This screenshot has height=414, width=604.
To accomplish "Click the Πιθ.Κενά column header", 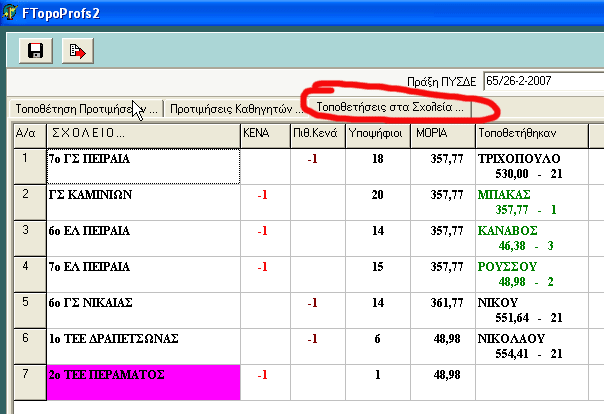I will [x=316, y=132].
